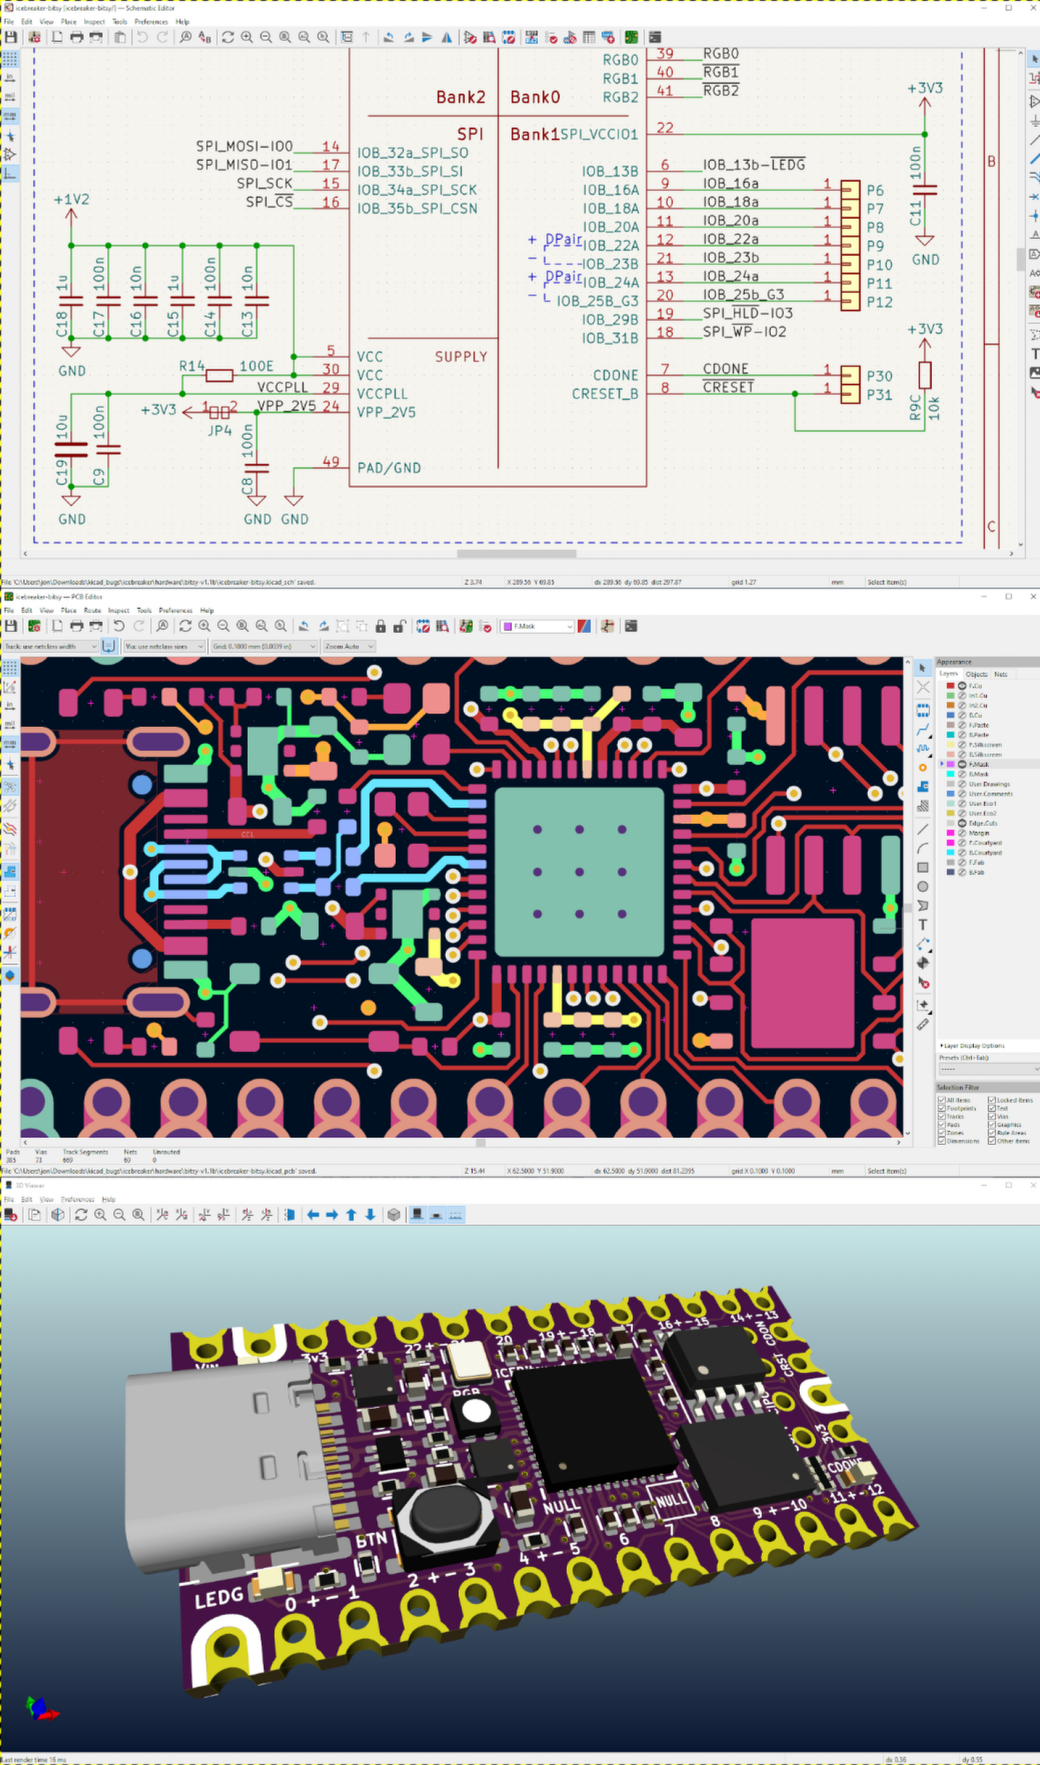
Task: Open the Route menu in PCB Editor
Action: (x=92, y=610)
